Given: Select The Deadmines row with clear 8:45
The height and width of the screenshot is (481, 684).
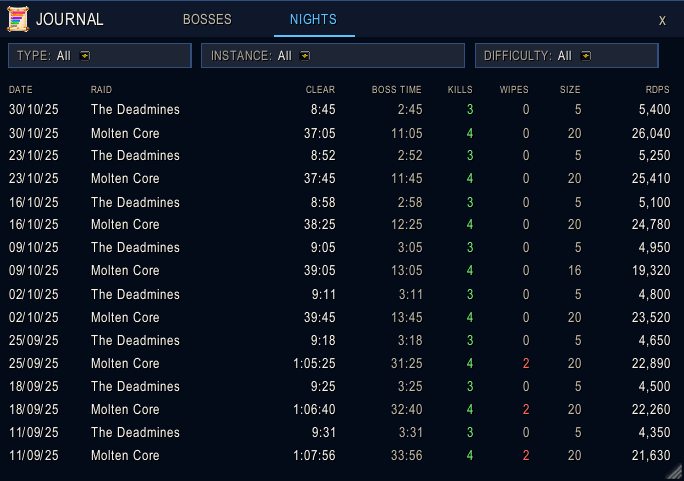Looking at the screenshot, I should pos(339,109).
